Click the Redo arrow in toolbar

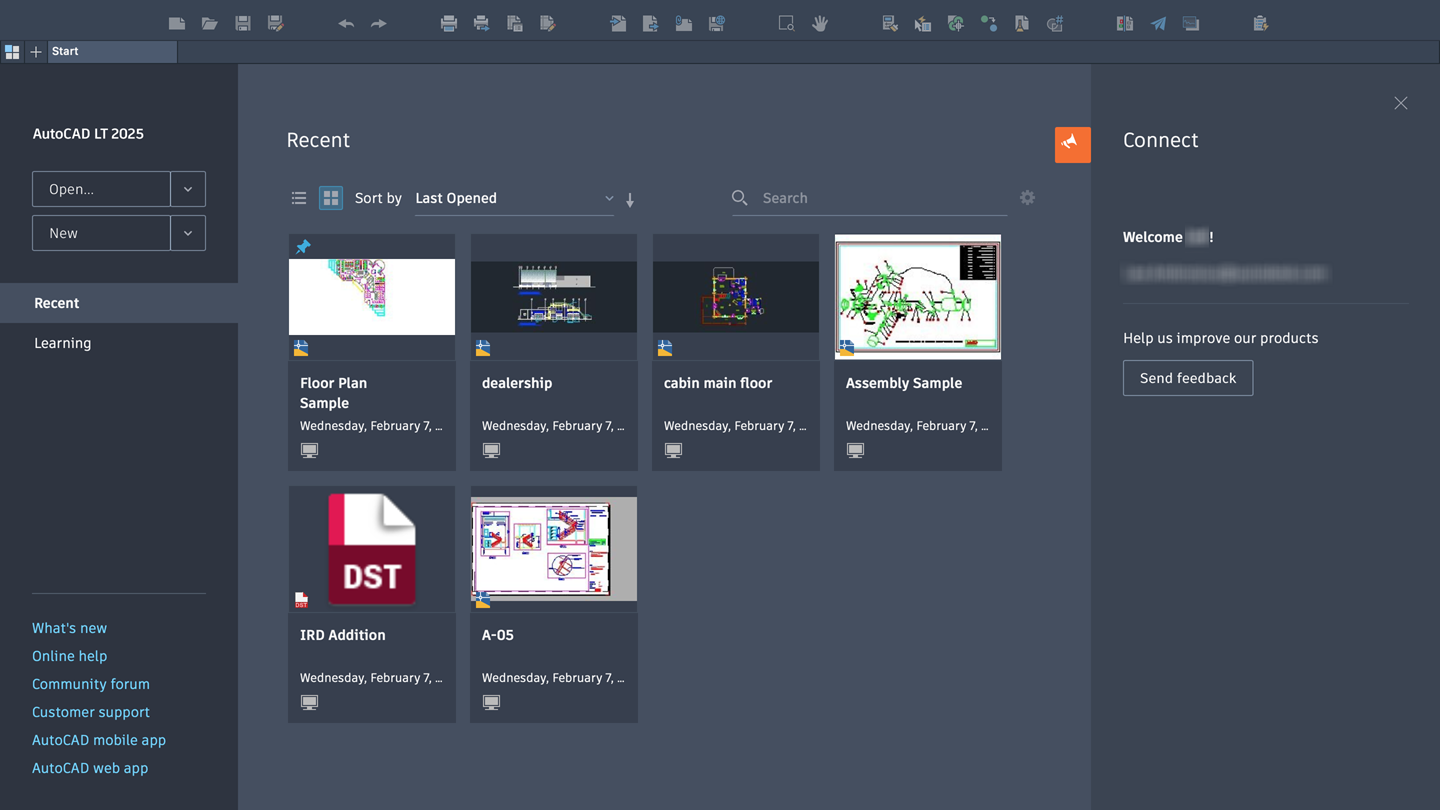[x=378, y=23]
